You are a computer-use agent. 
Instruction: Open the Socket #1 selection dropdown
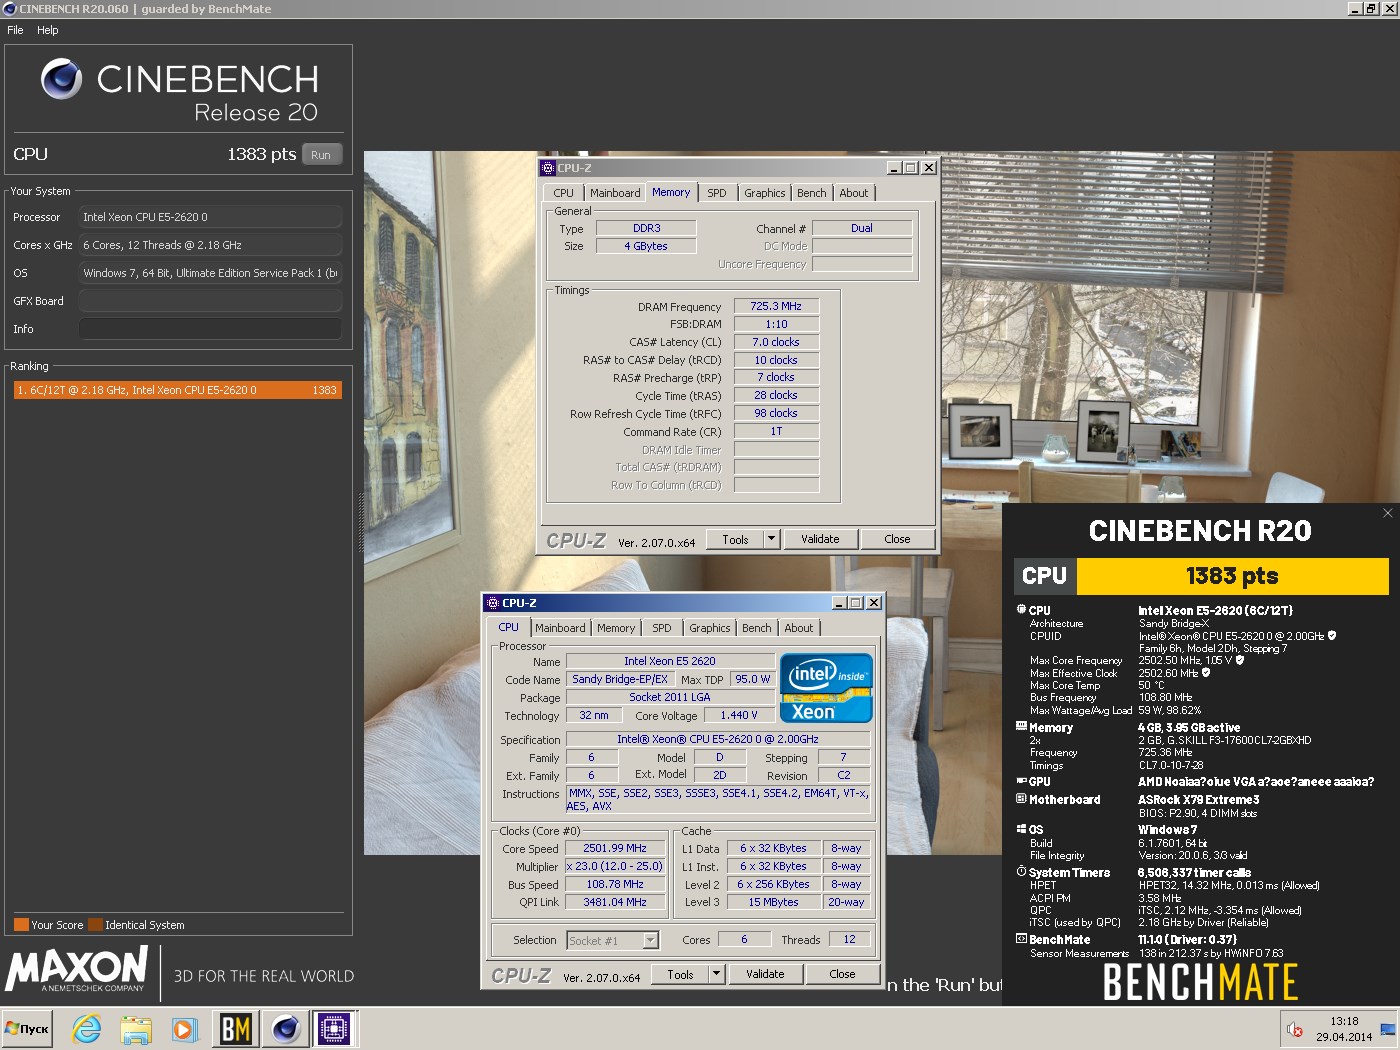[651, 940]
